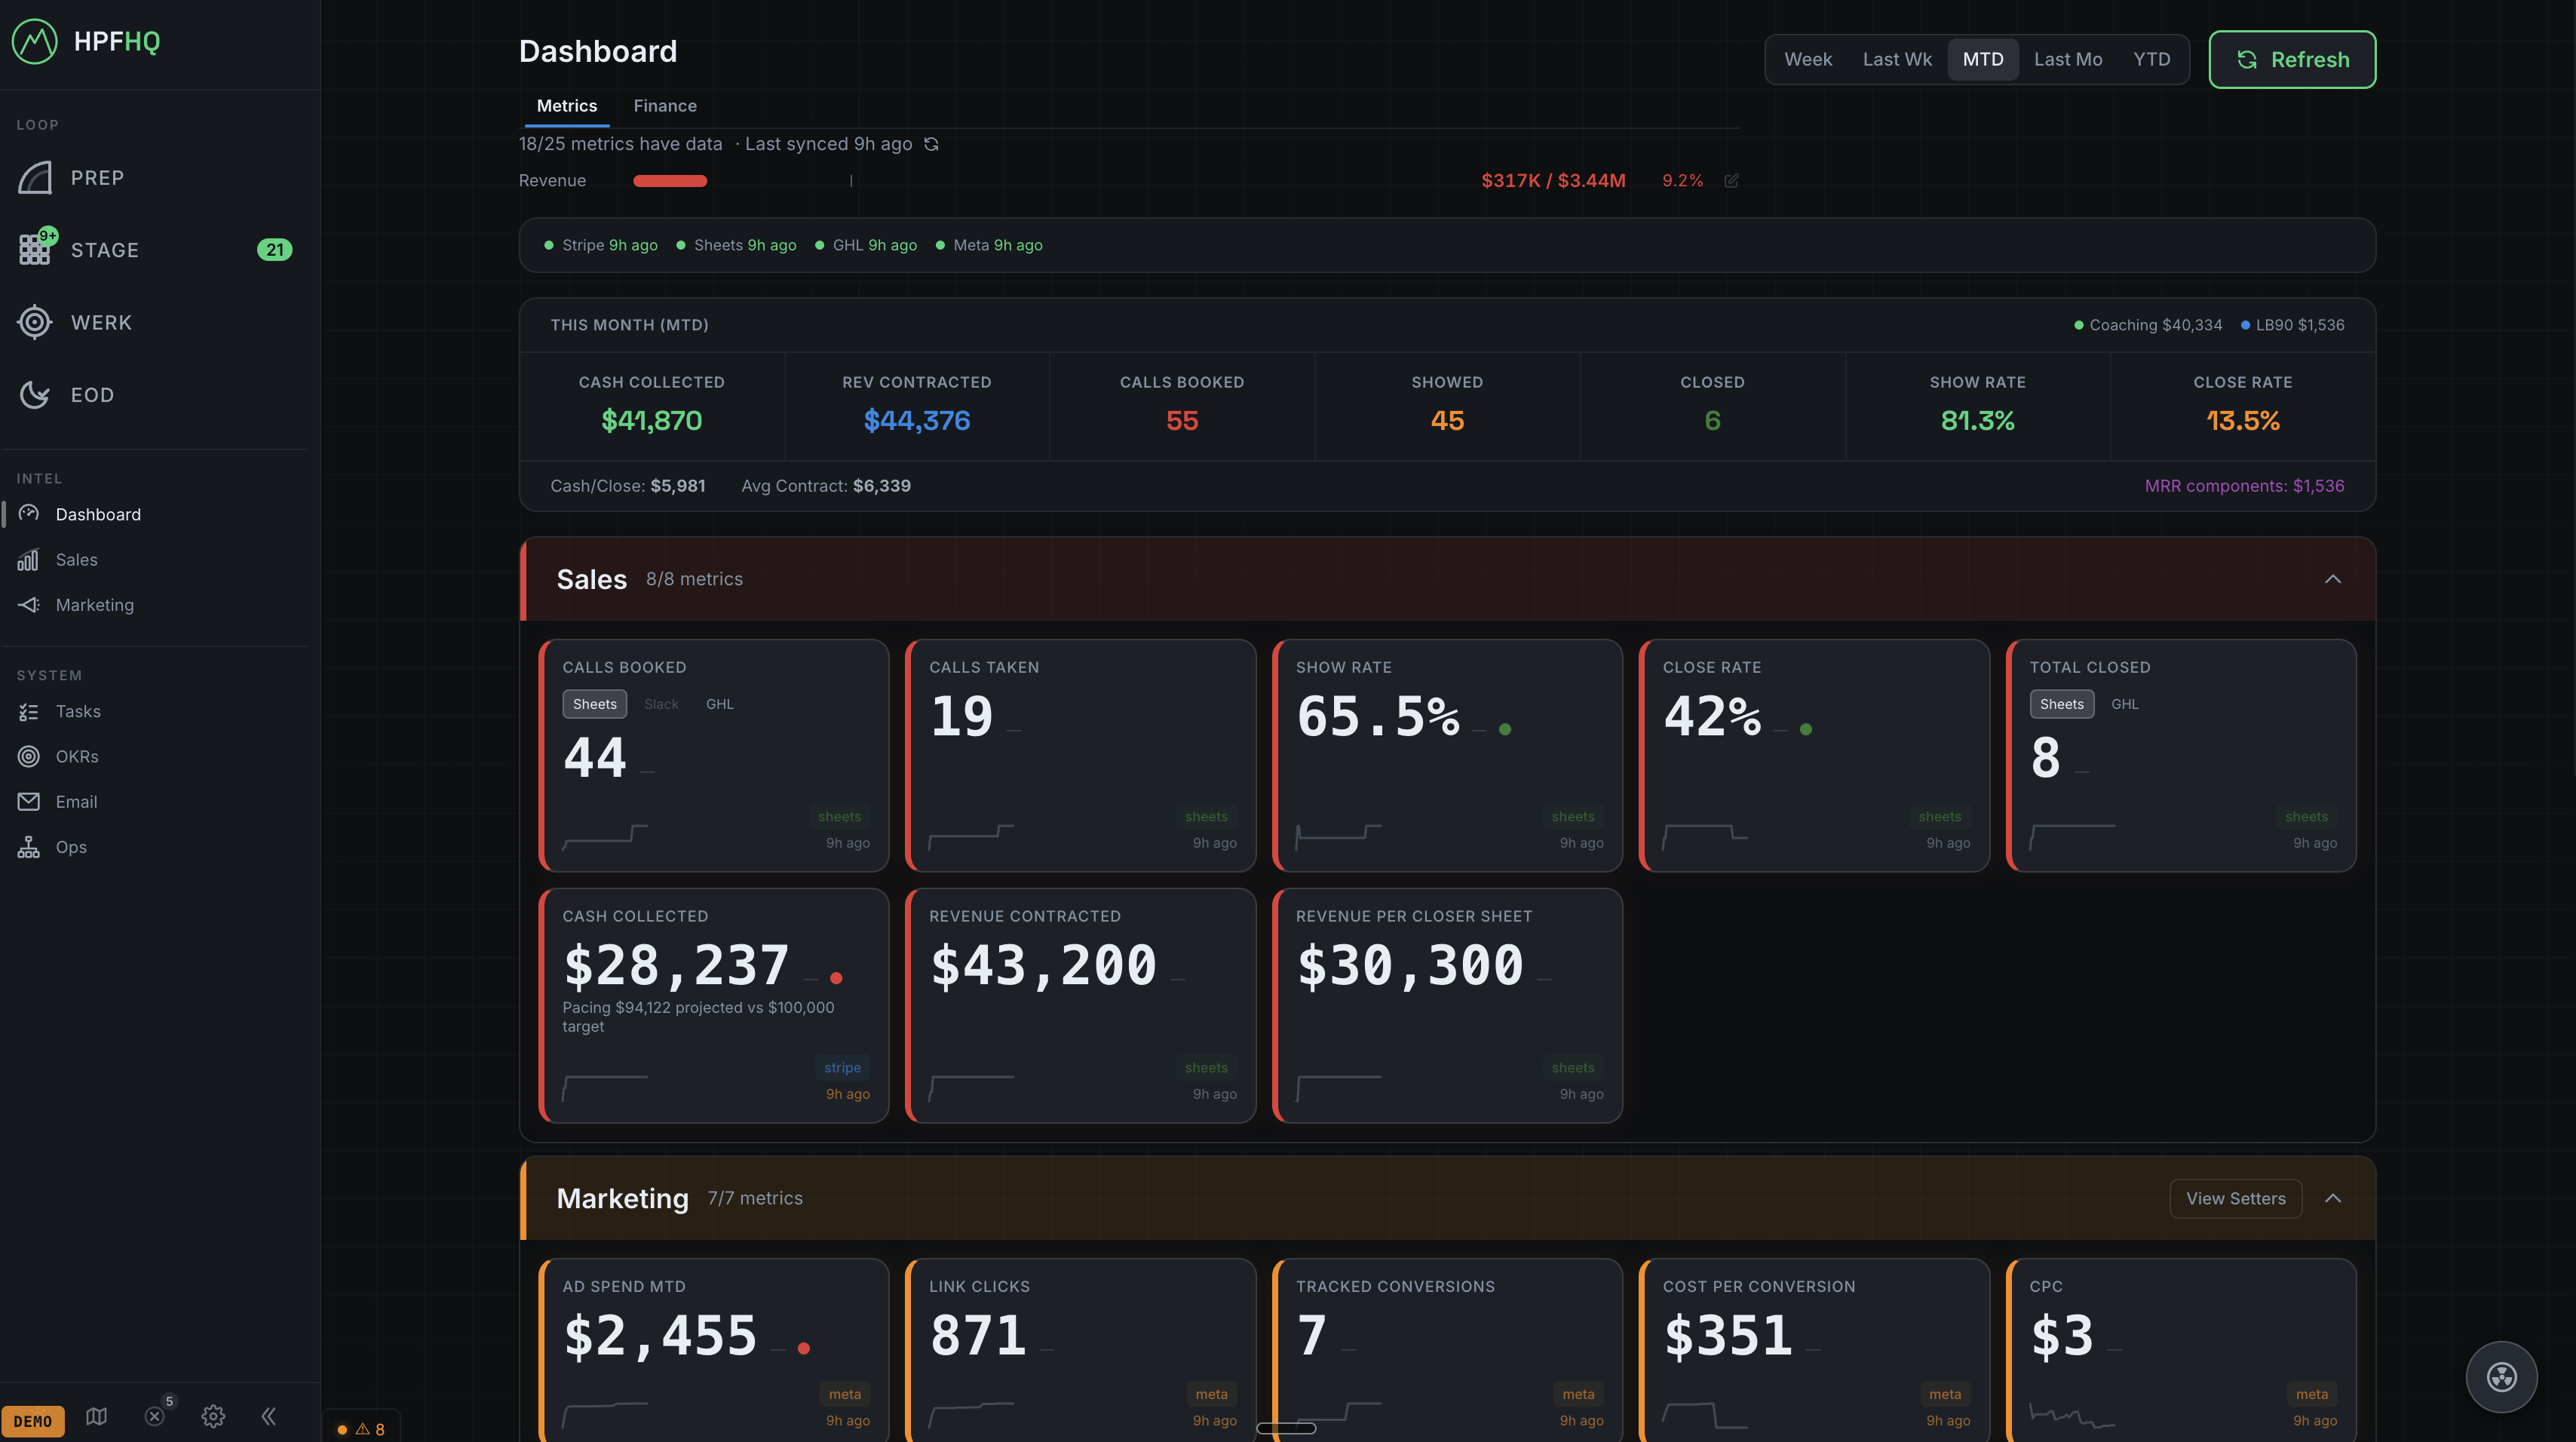Switch to the Finance tab
The image size is (2576, 1442).
click(665, 105)
